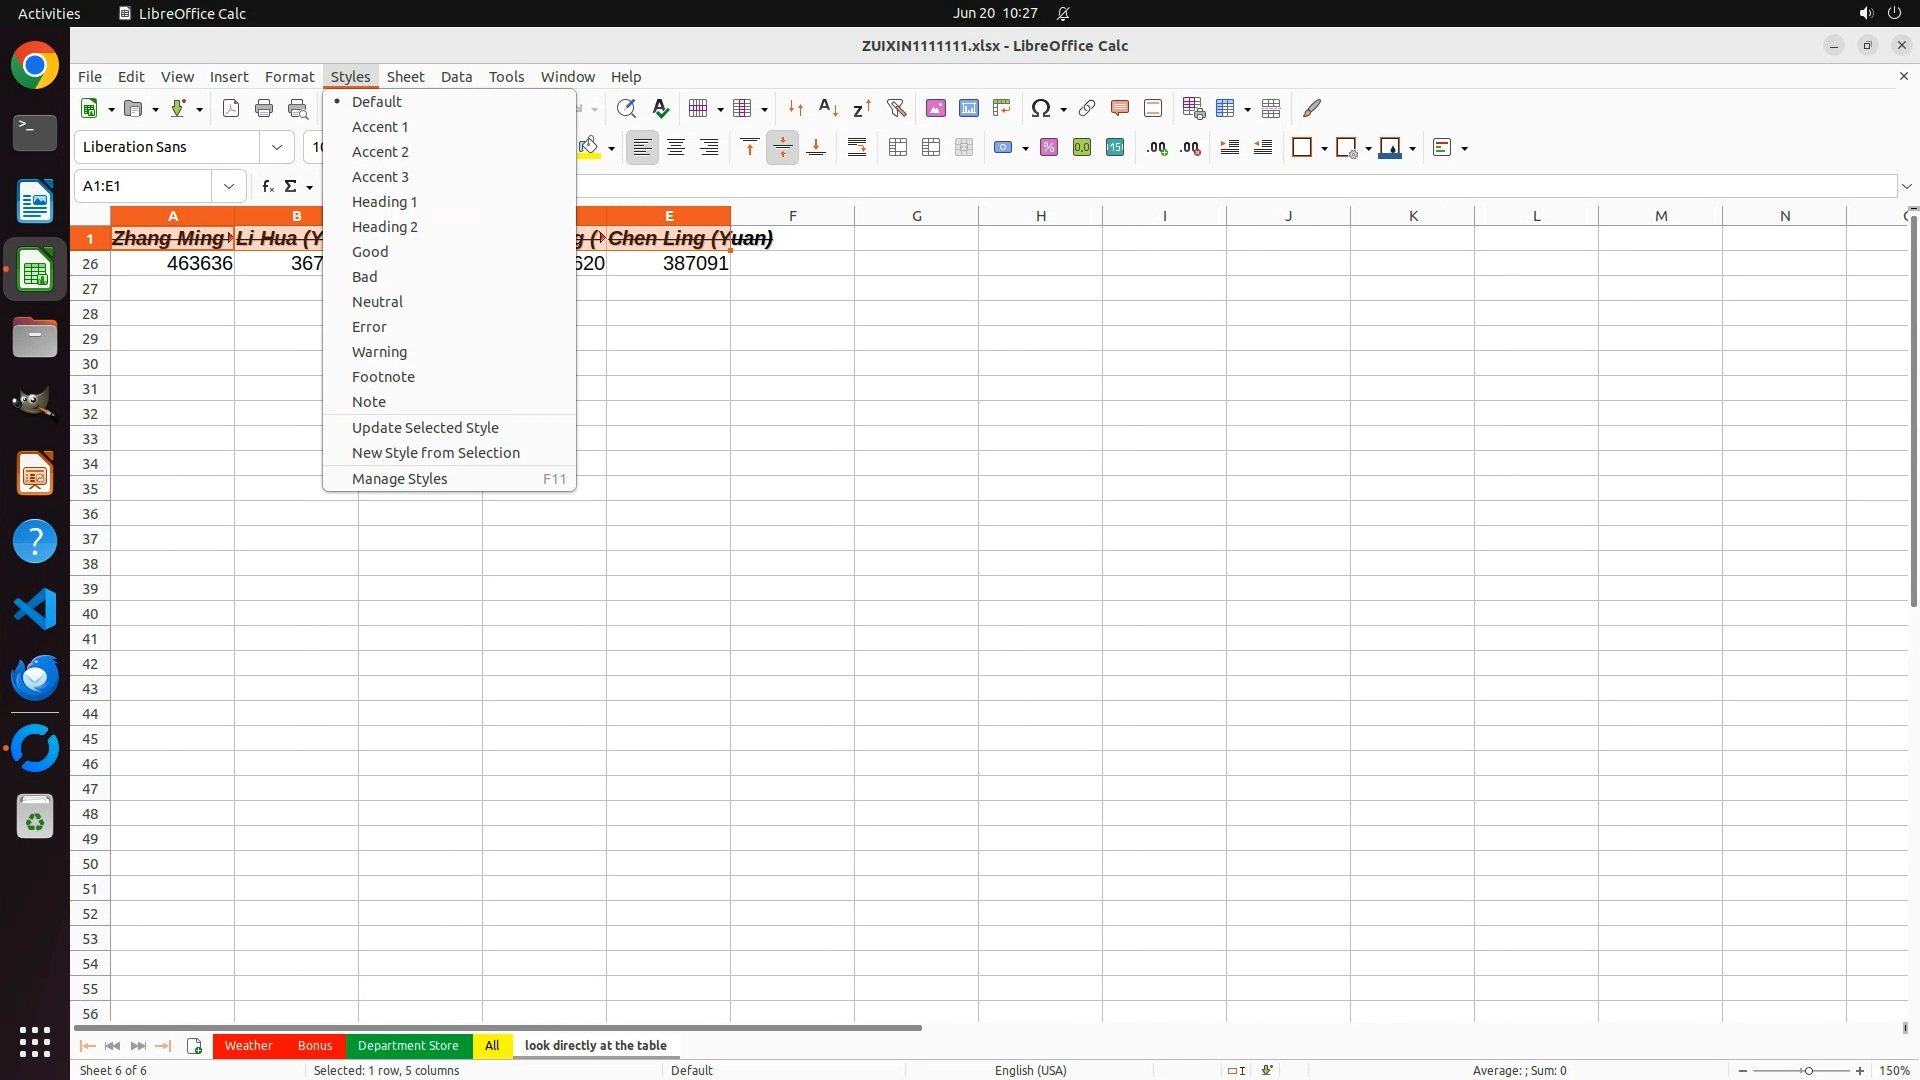Screen dimensions: 1920x1080
Task: Click New Style from Selection
Action: click(435, 453)
